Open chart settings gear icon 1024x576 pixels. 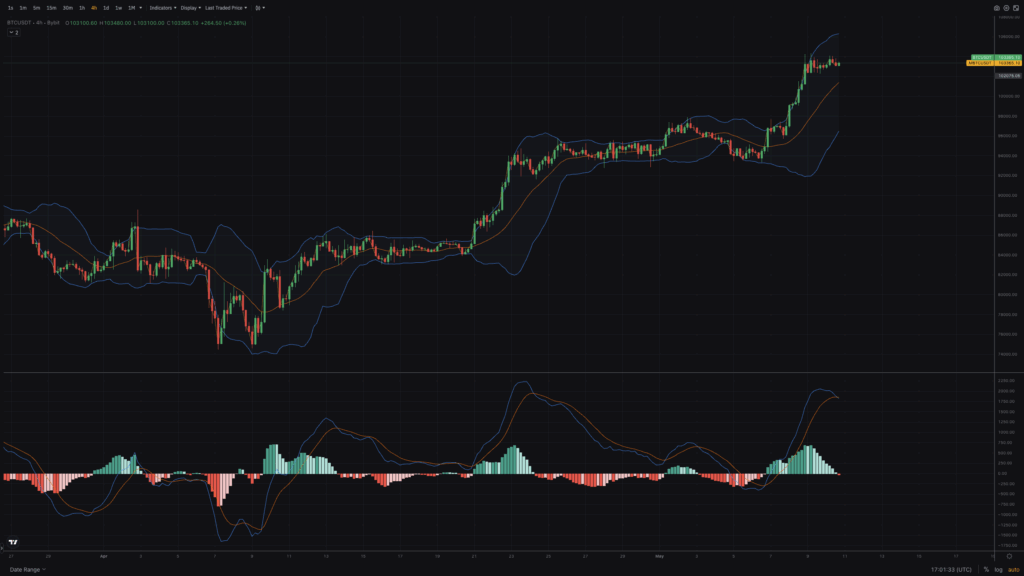(x=1007, y=7)
